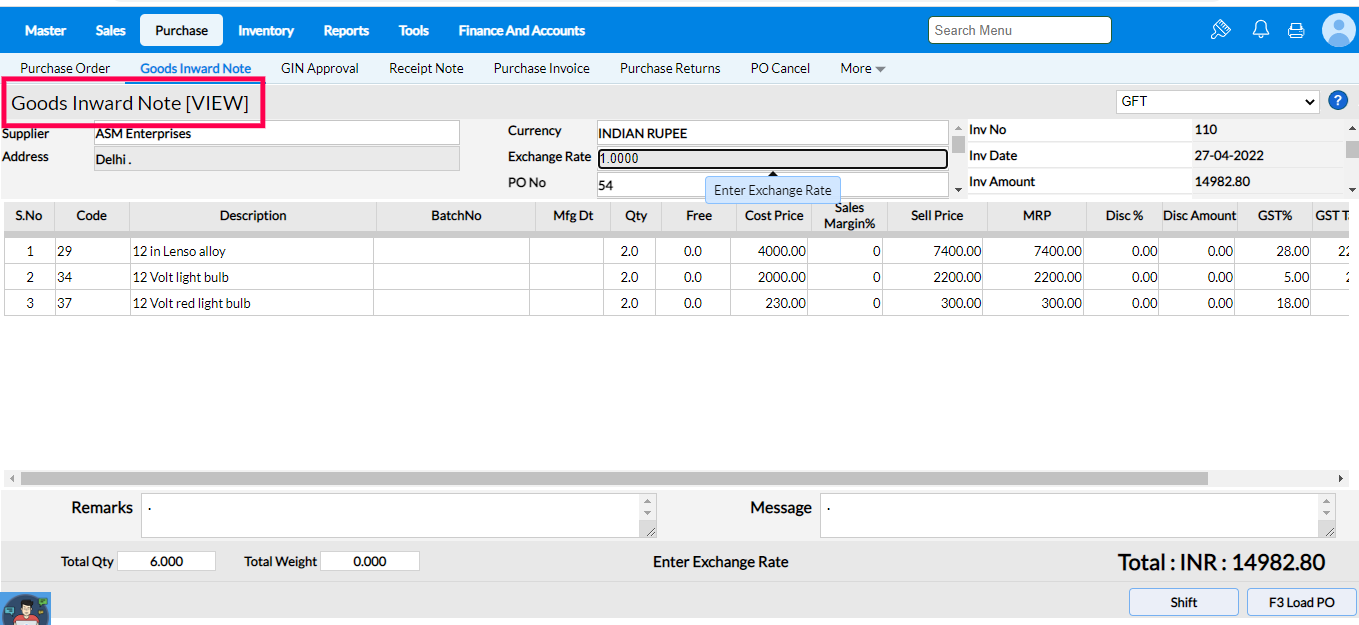Screen dimensions: 1359x625
Task: Click the paintbrush theme icon
Action: [1220, 30]
